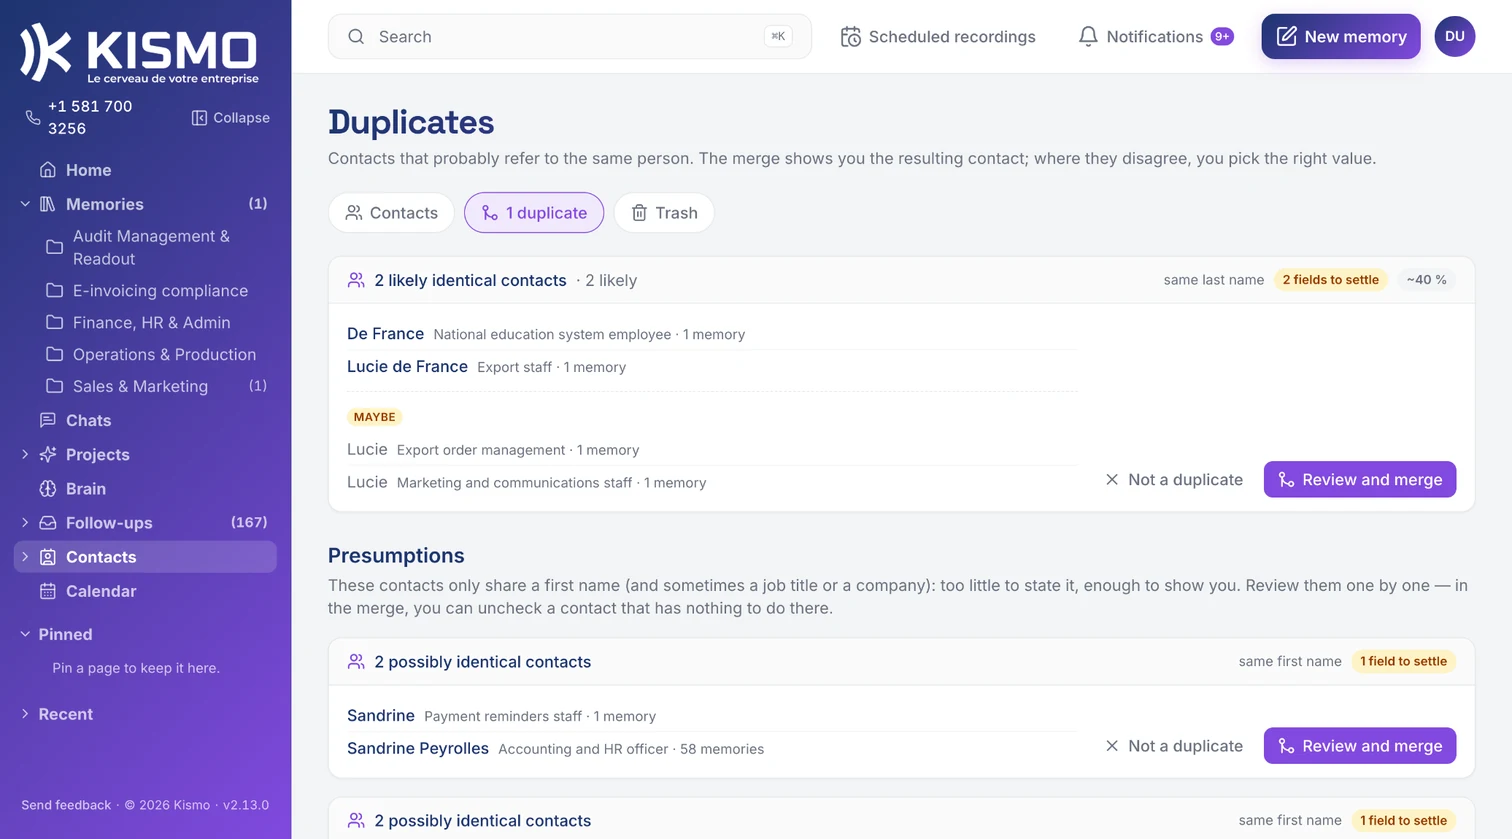Review and merge the Sandrine Peyrolles group
This screenshot has height=839, width=1512.
pos(1360,746)
